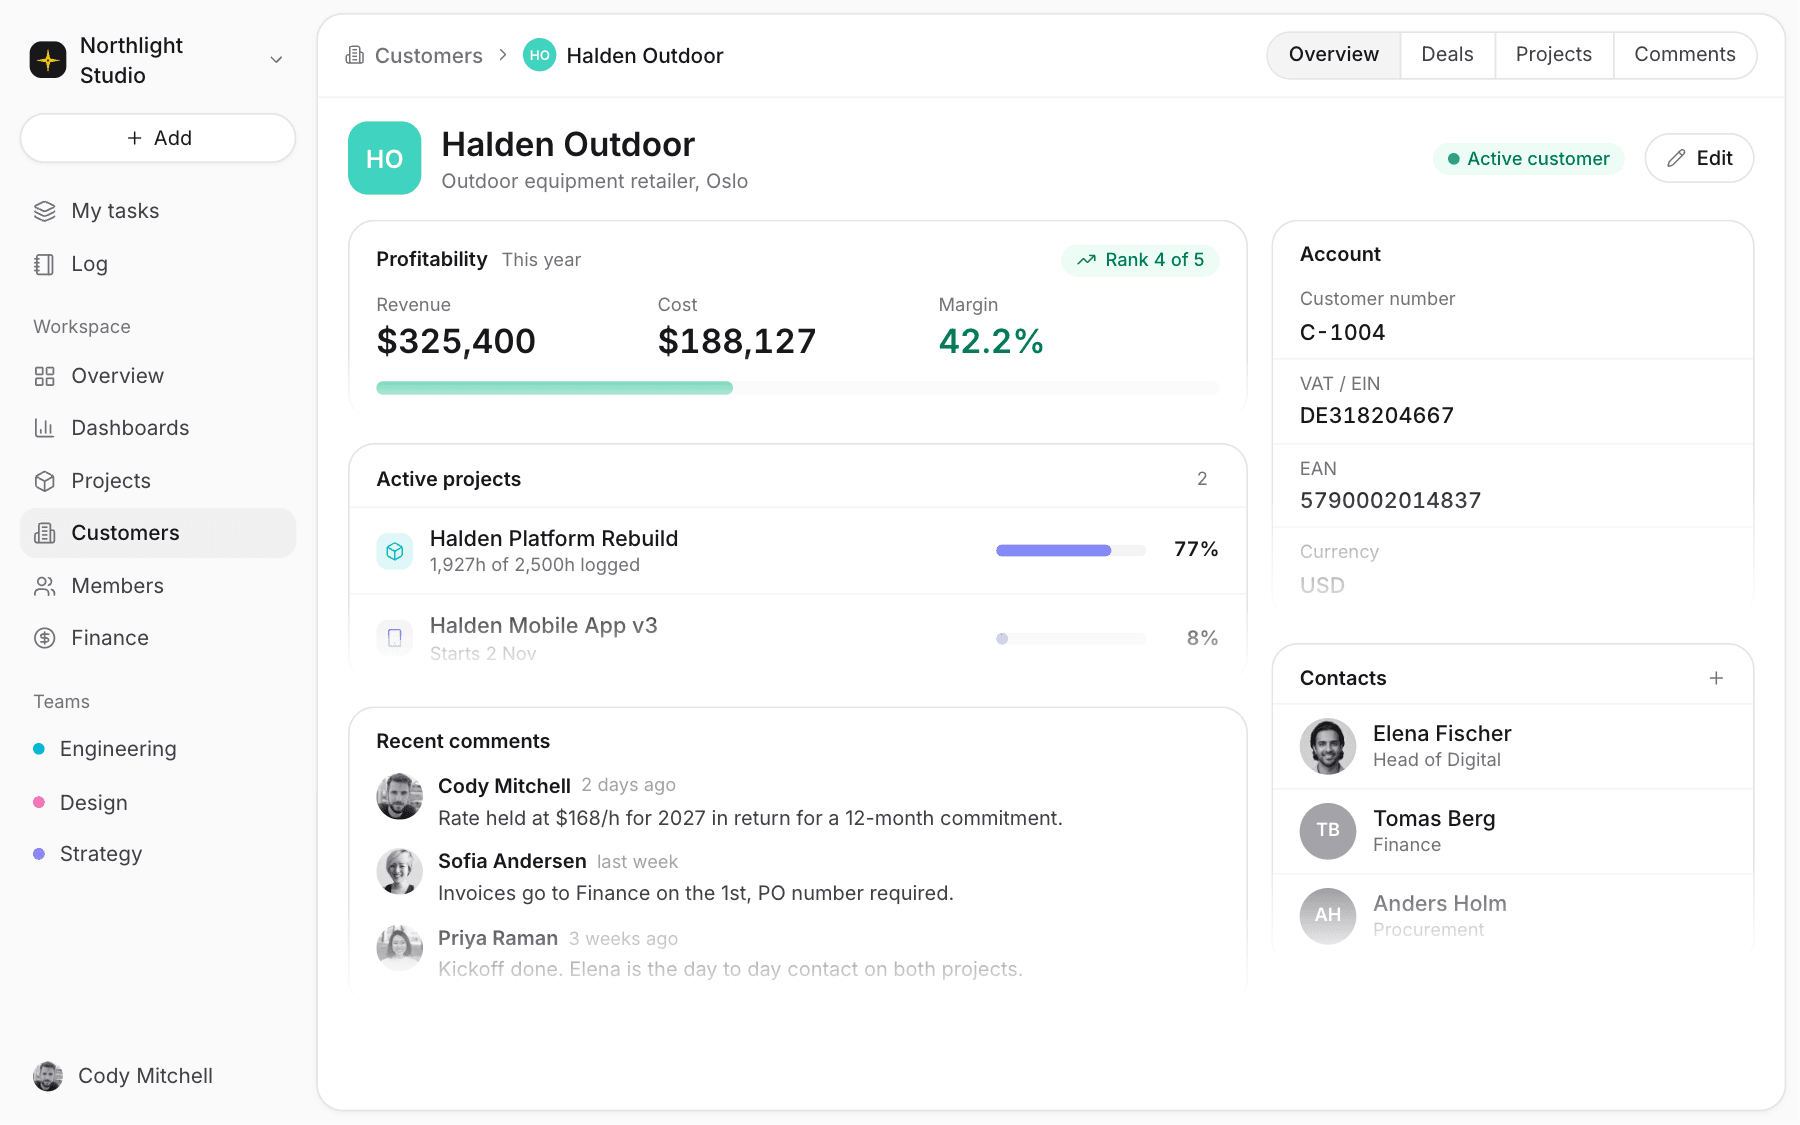Open Cody Mitchell's comment avatar
This screenshot has height=1125, width=1800.
click(399, 797)
